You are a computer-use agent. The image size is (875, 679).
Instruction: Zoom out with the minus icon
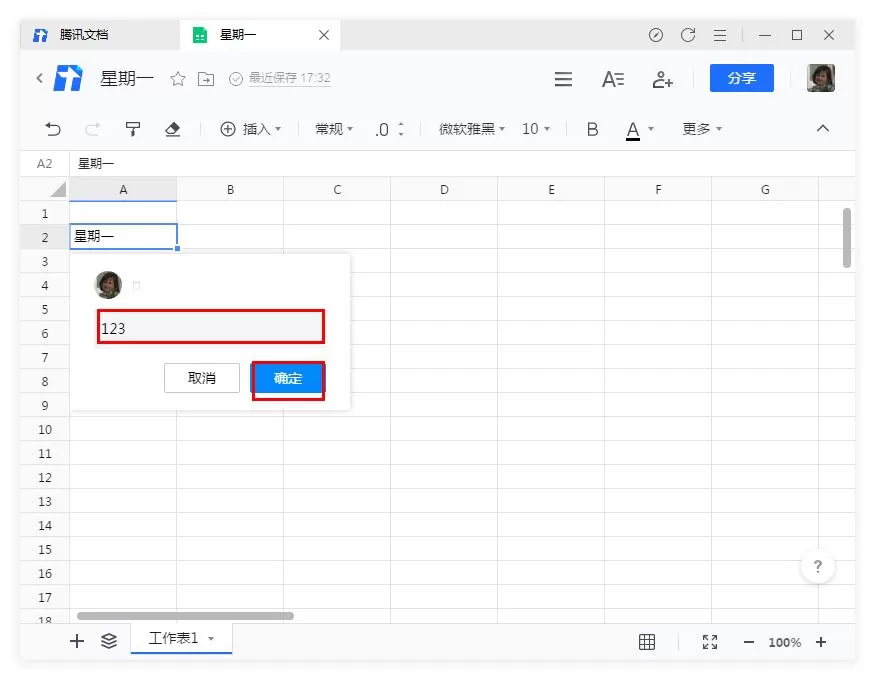pos(749,643)
